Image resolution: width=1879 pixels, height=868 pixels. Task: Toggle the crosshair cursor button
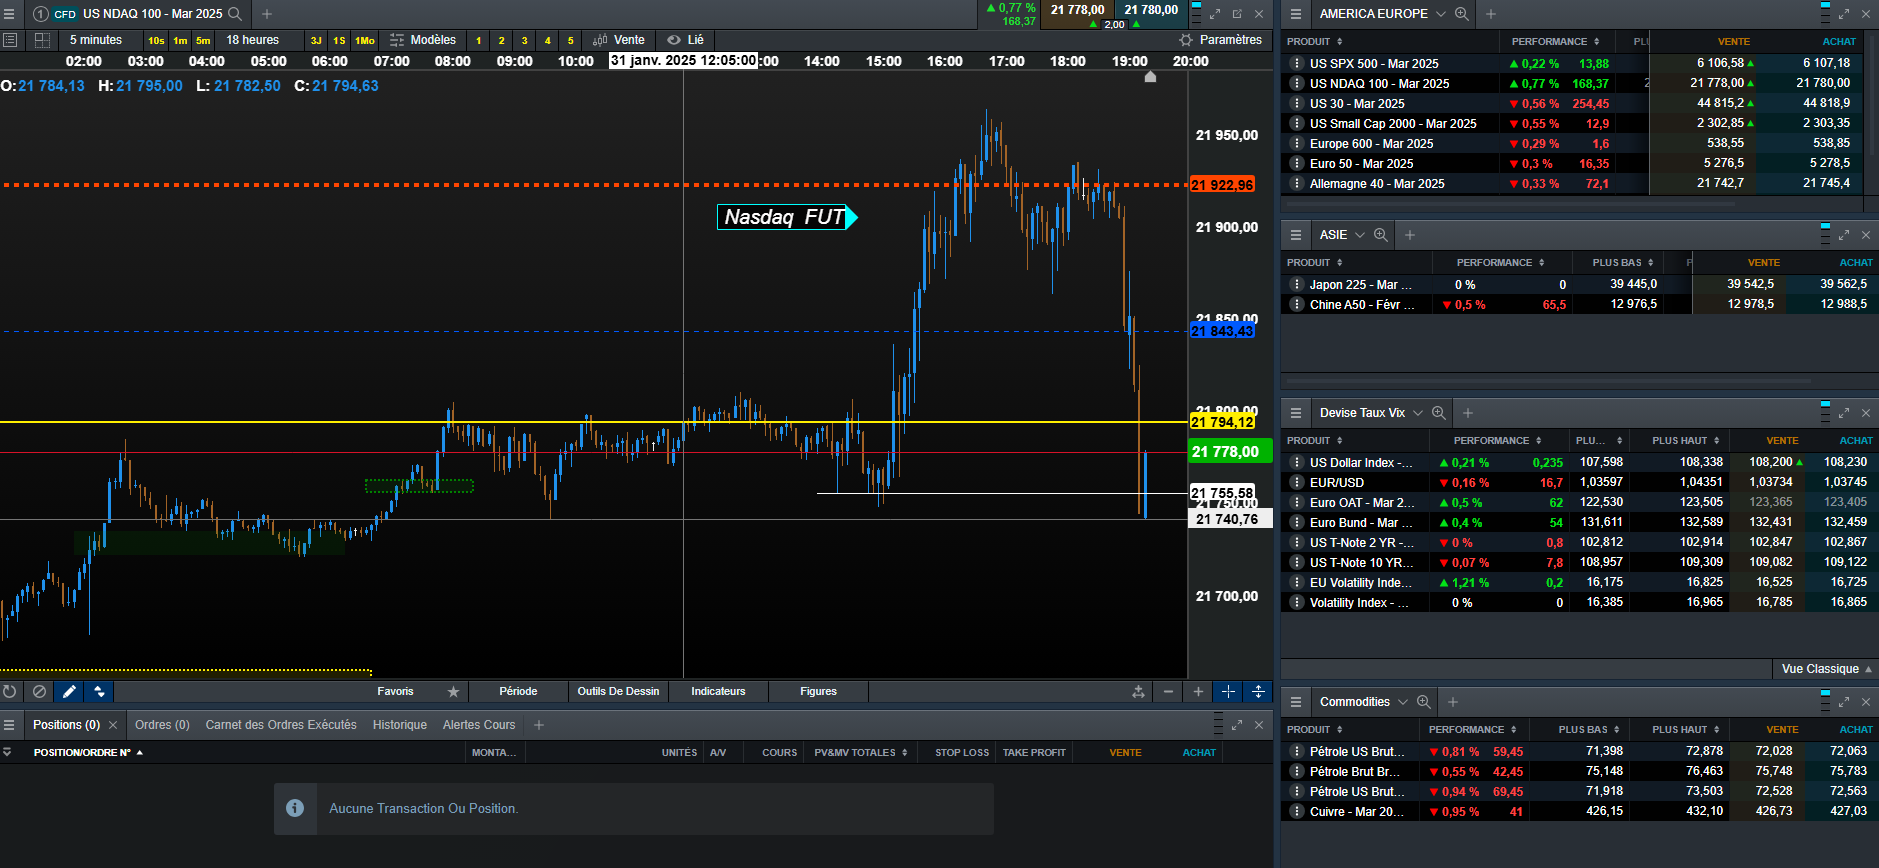(1228, 691)
